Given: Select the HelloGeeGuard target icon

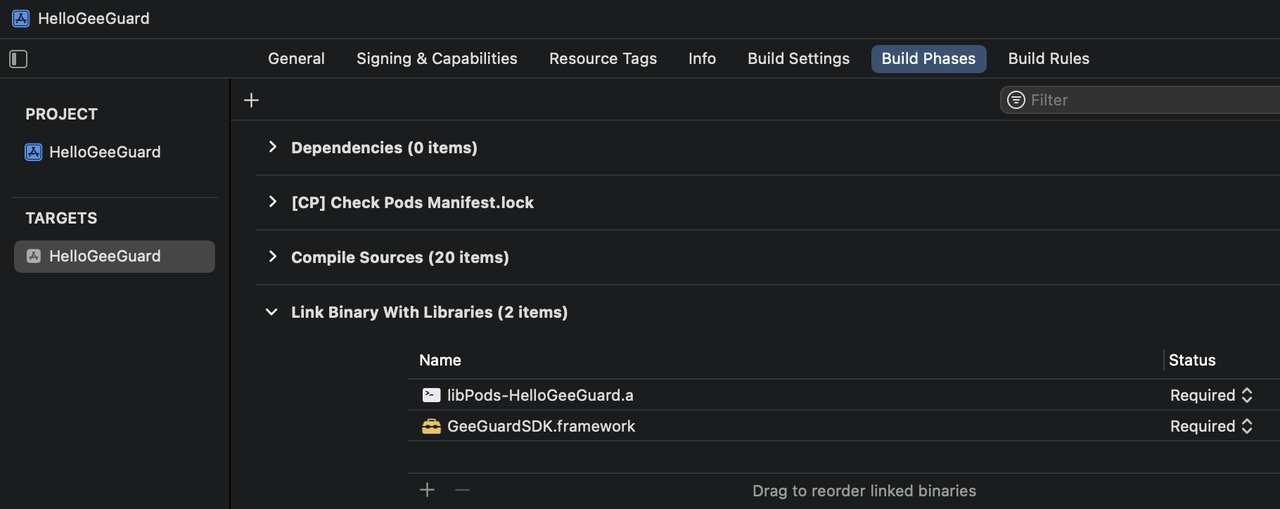Looking at the screenshot, I should pyautogui.click(x=34, y=256).
